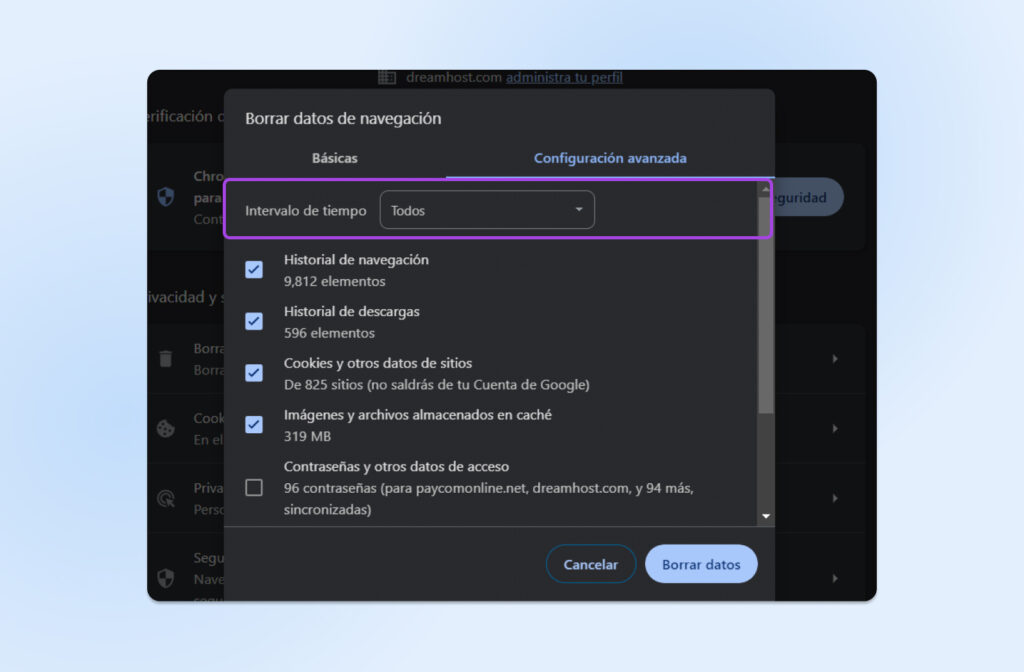Click the Cancelar button
The image size is (1024, 672).
pos(590,564)
